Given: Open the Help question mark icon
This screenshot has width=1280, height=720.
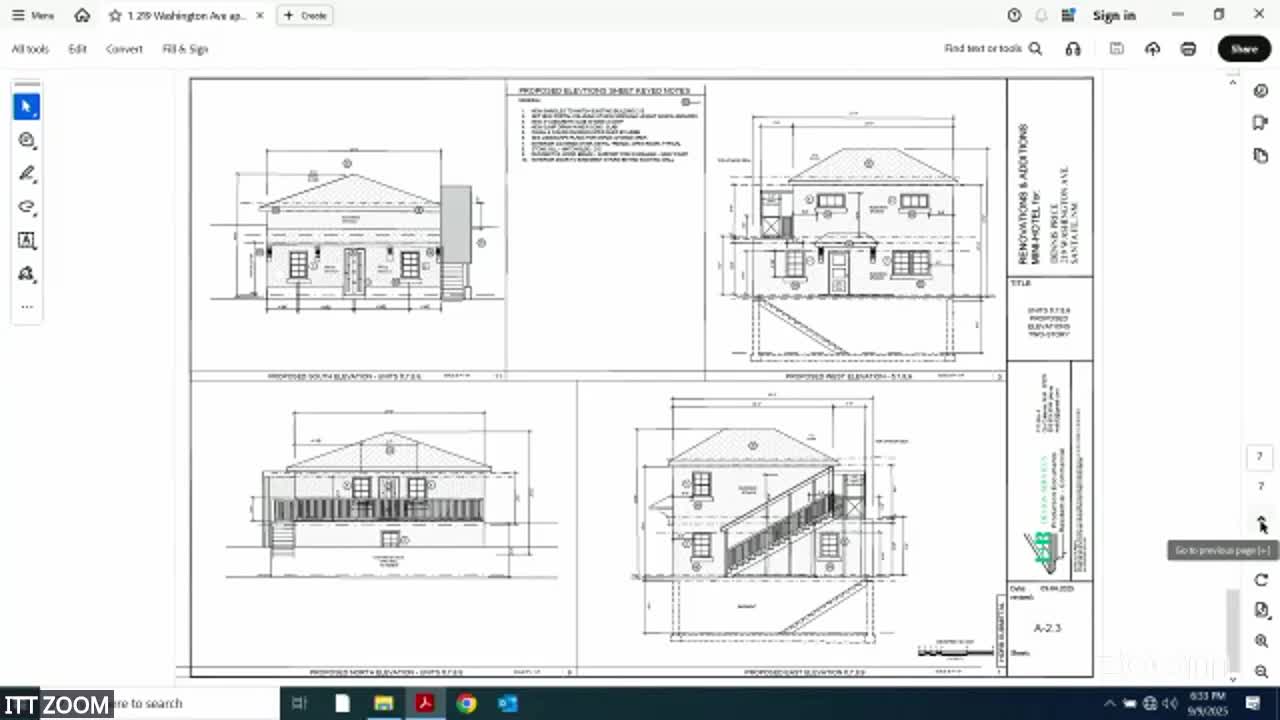Looking at the screenshot, I should (1015, 15).
